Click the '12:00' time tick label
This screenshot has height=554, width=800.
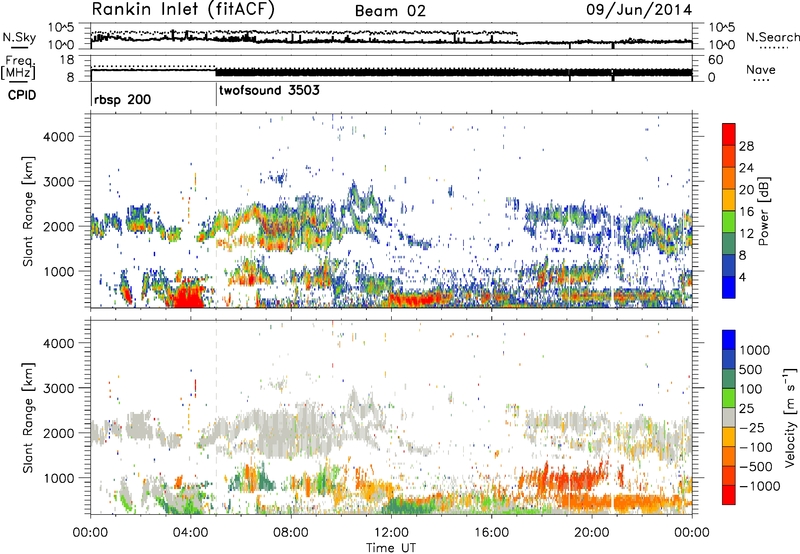(x=391, y=533)
